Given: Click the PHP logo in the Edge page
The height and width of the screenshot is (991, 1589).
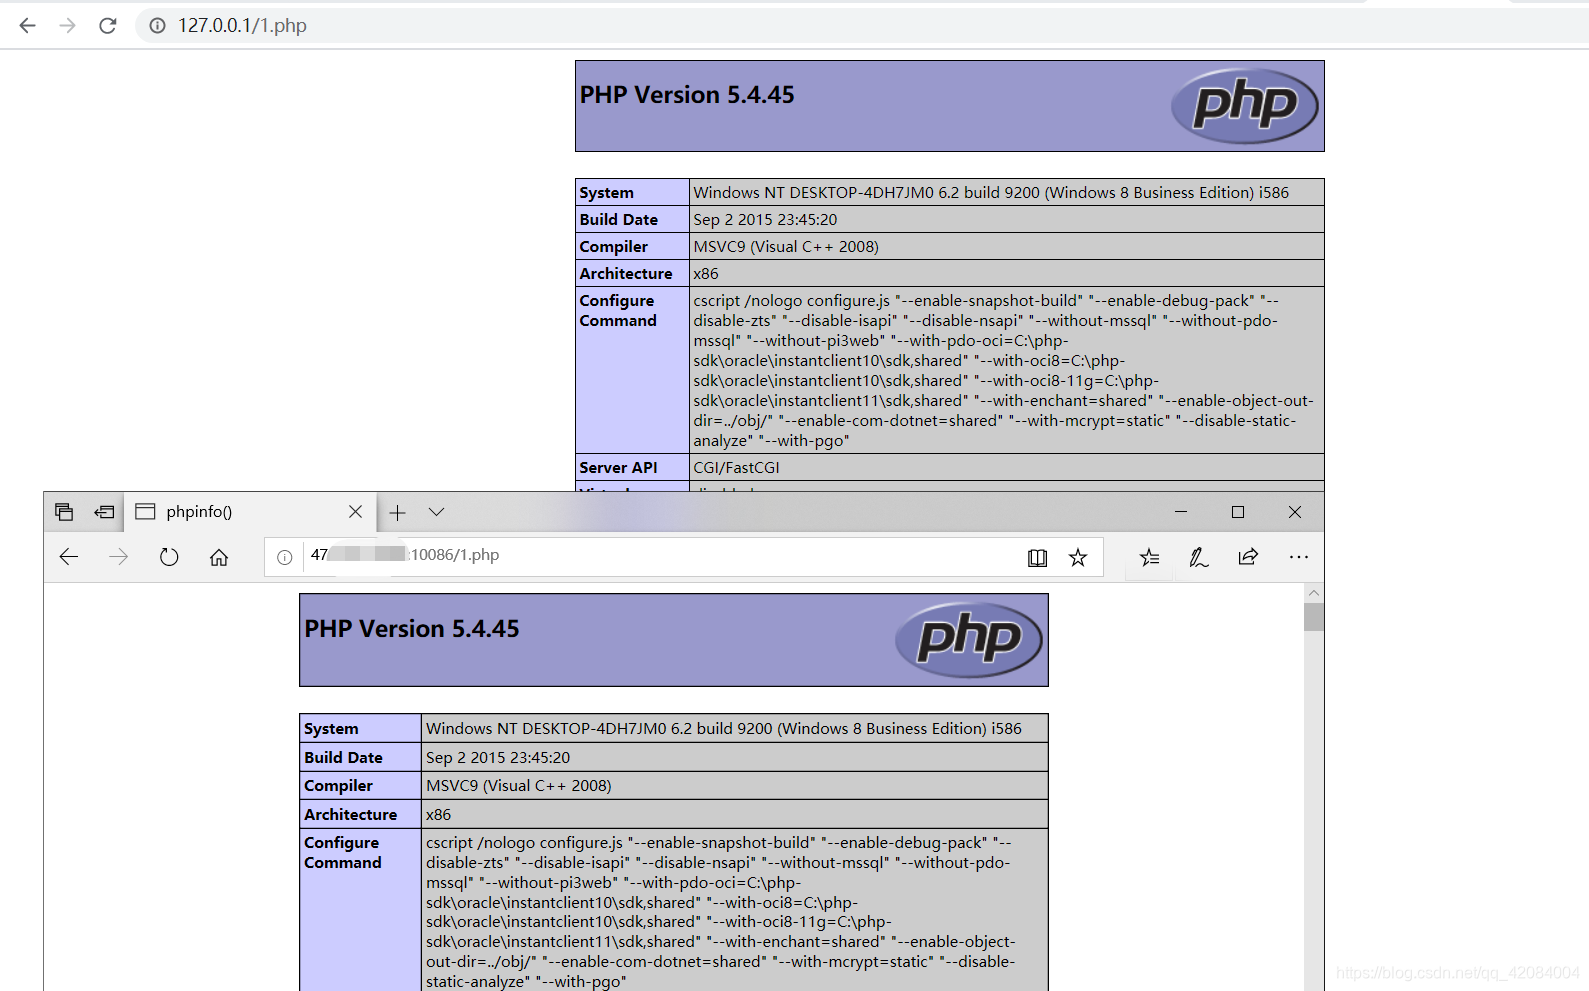Looking at the screenshot, I should pos(968,640).
